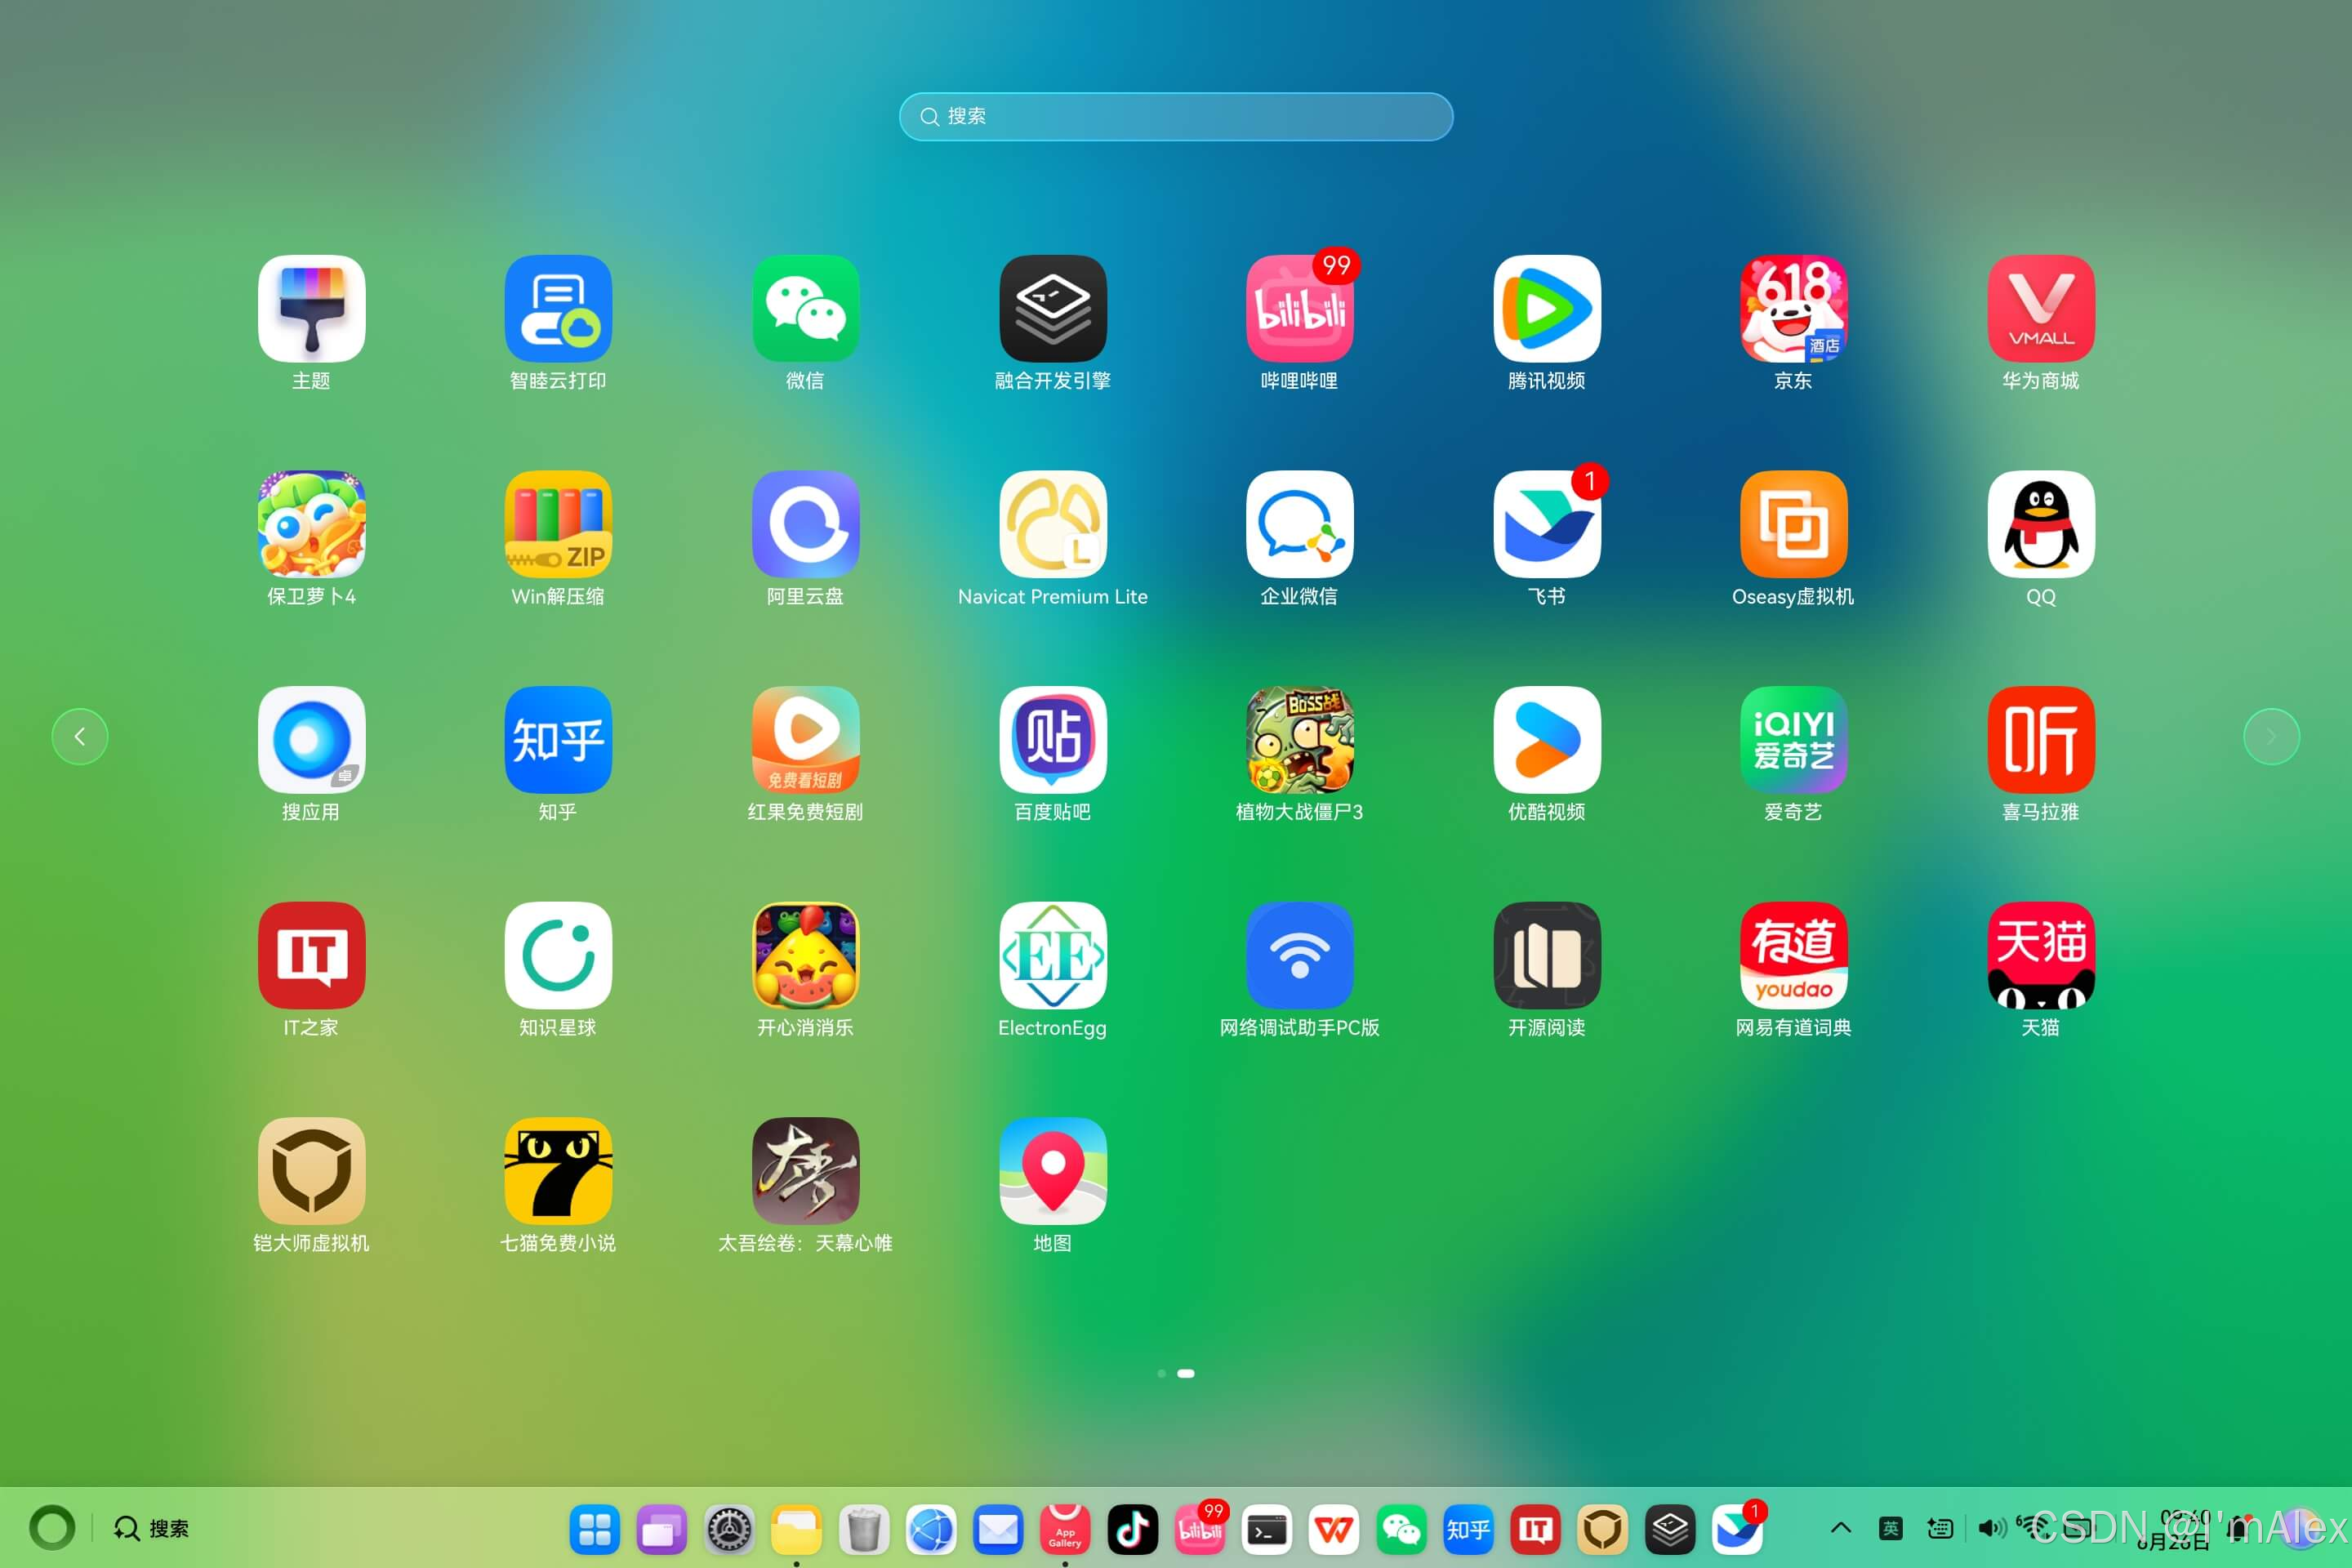
Task: Open 知识星球 app
Action: click(558, 955)
